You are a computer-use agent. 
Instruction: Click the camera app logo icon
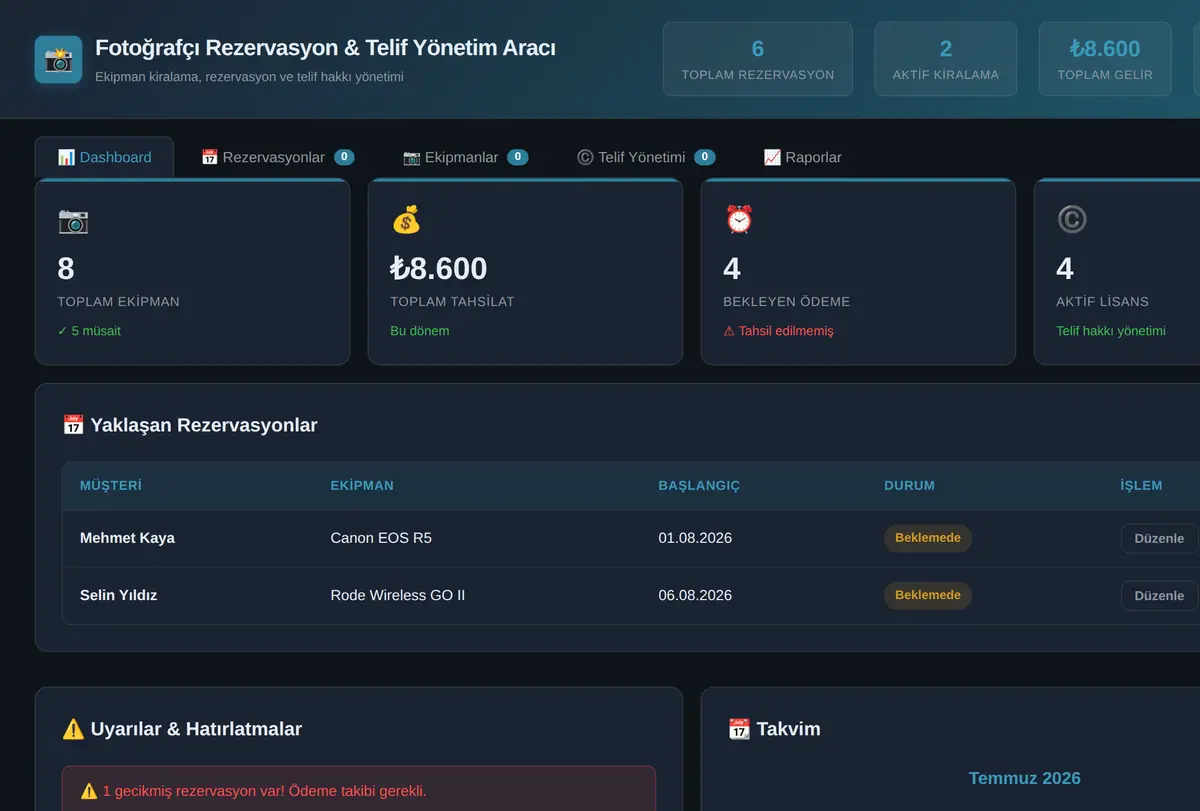(x=58, y=59)
